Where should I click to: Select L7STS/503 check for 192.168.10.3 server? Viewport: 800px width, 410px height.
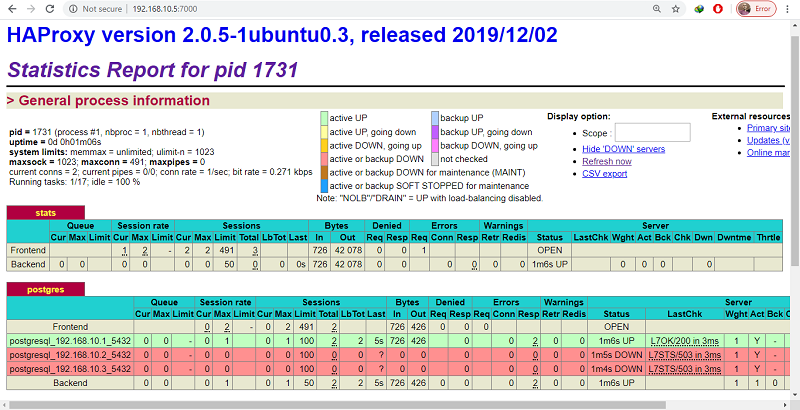[x=685, y=369]
